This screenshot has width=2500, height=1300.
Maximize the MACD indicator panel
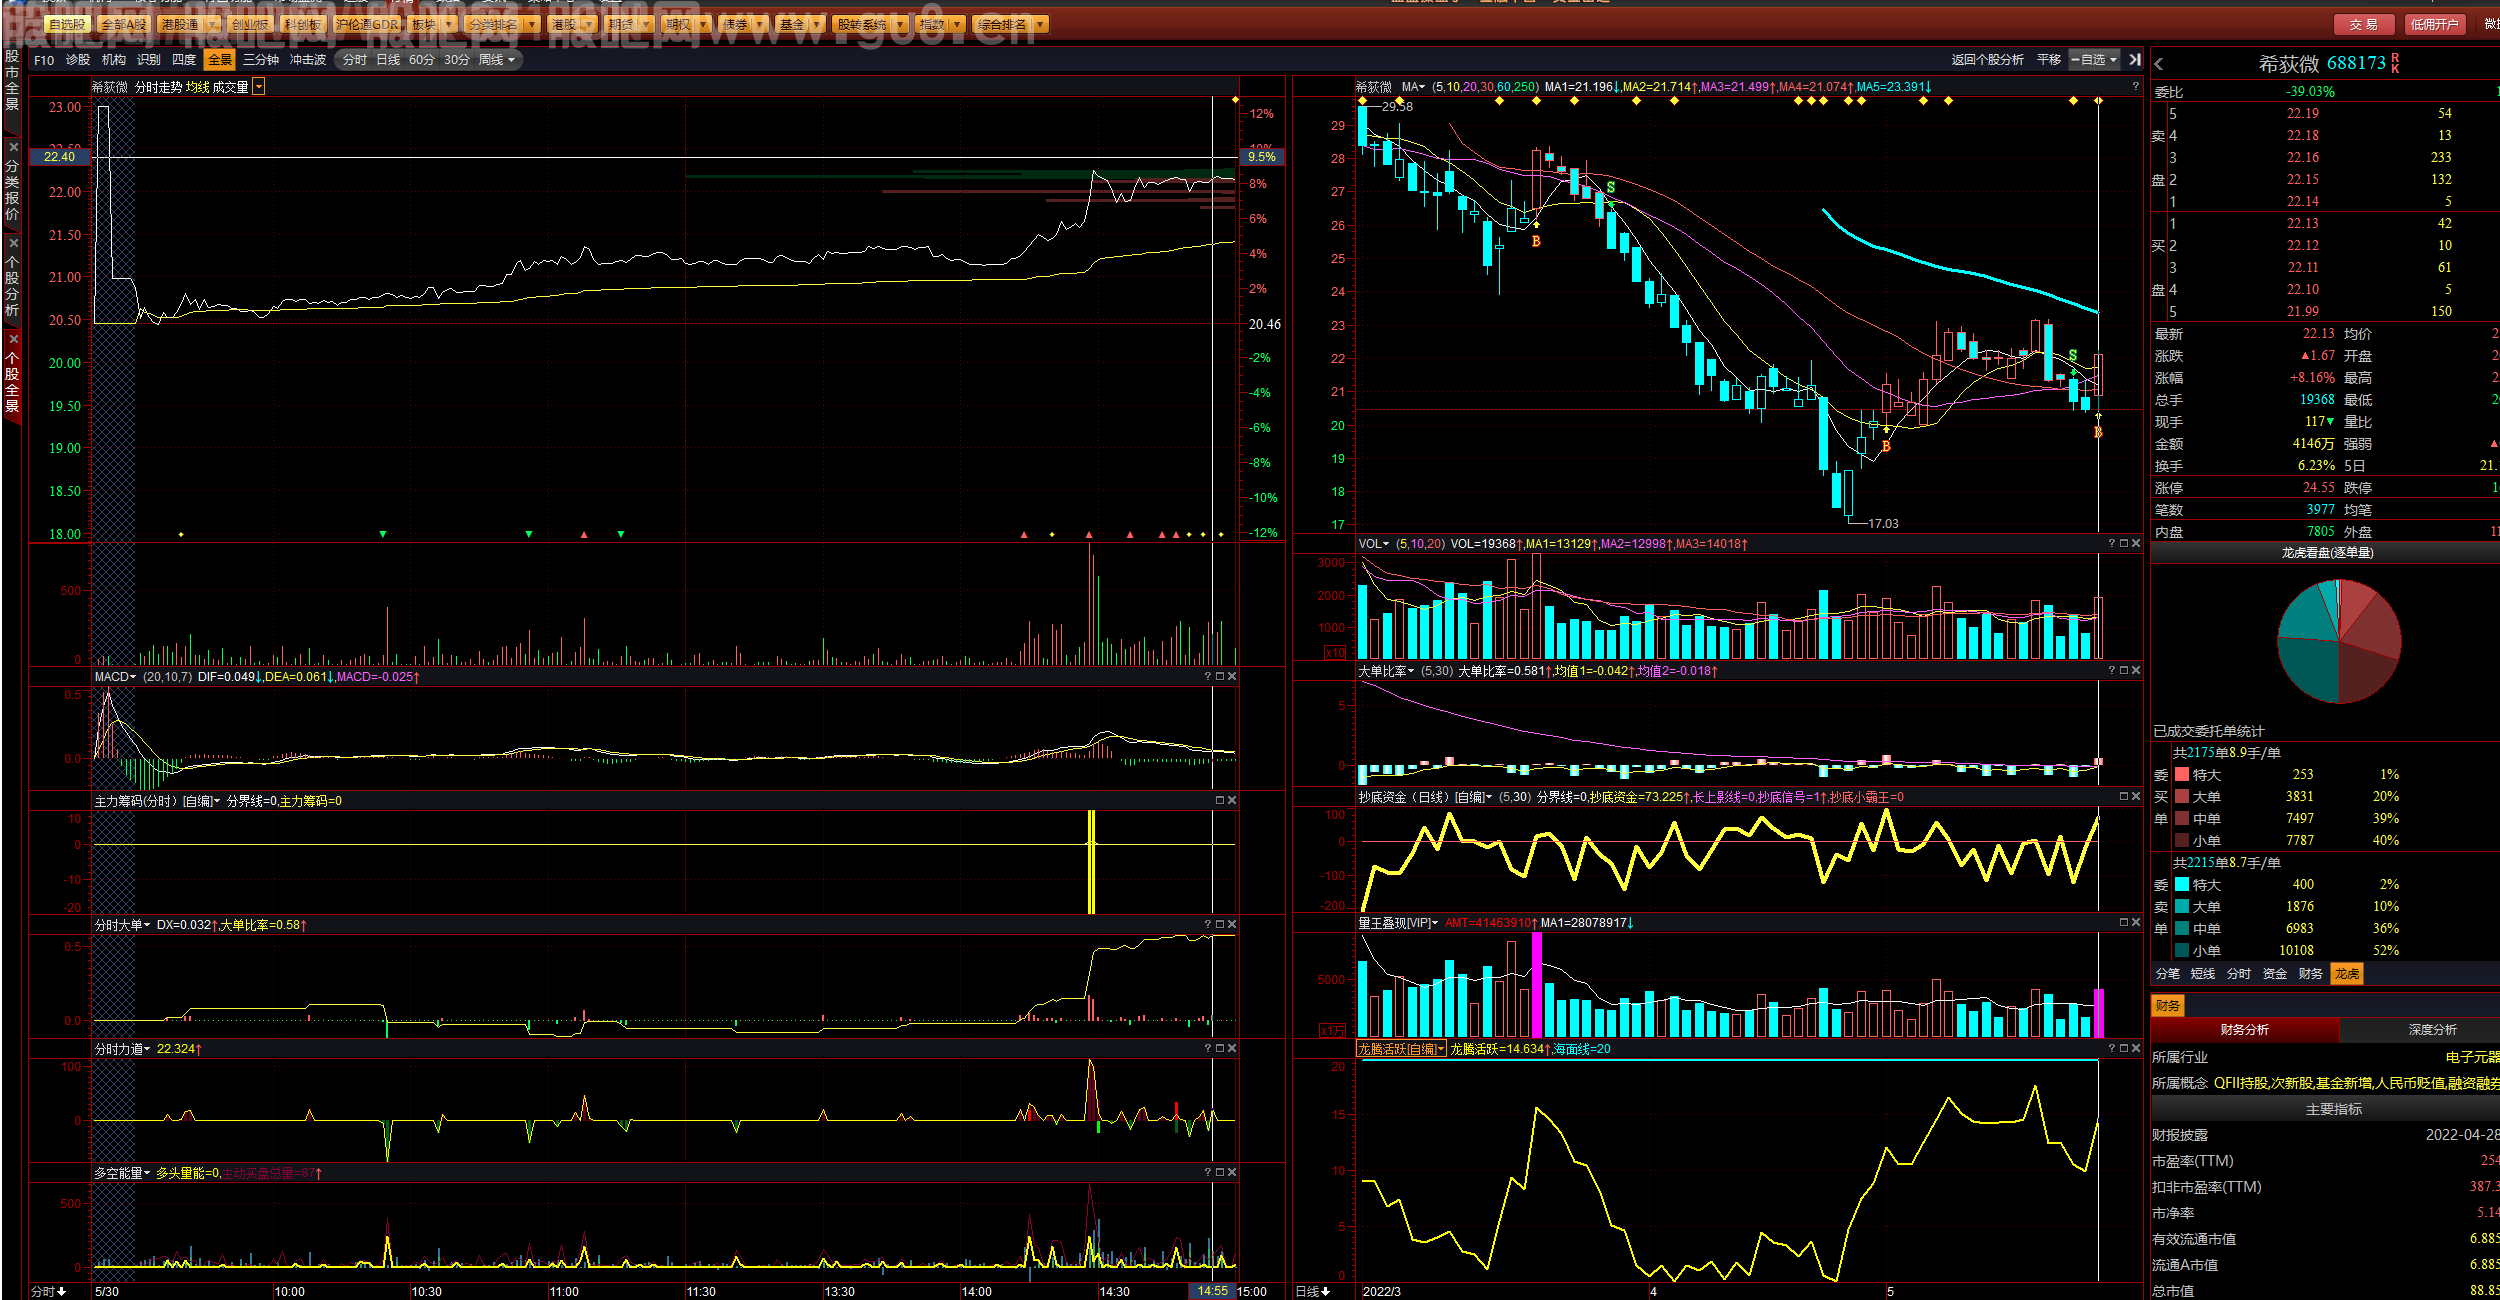[1220, 677]
